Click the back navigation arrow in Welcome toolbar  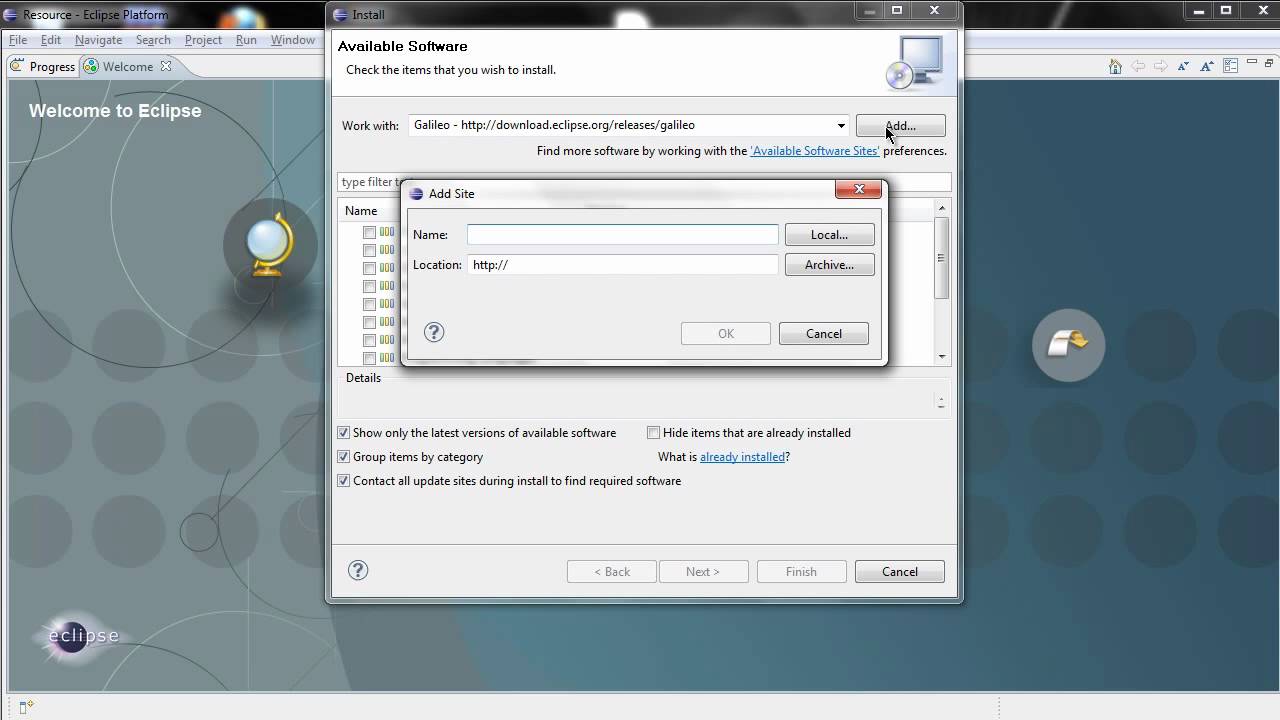click(1138, 66)
